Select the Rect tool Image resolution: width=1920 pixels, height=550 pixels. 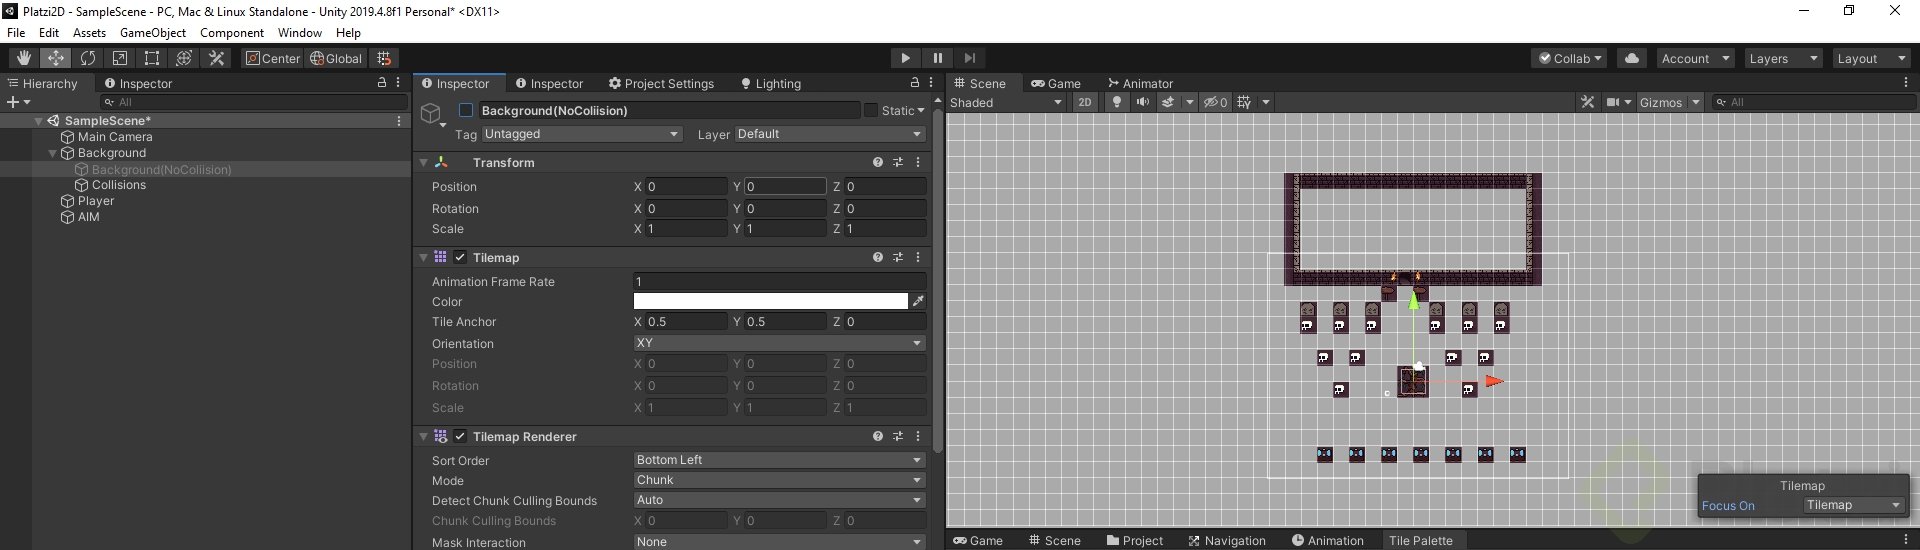pos(151,58)
